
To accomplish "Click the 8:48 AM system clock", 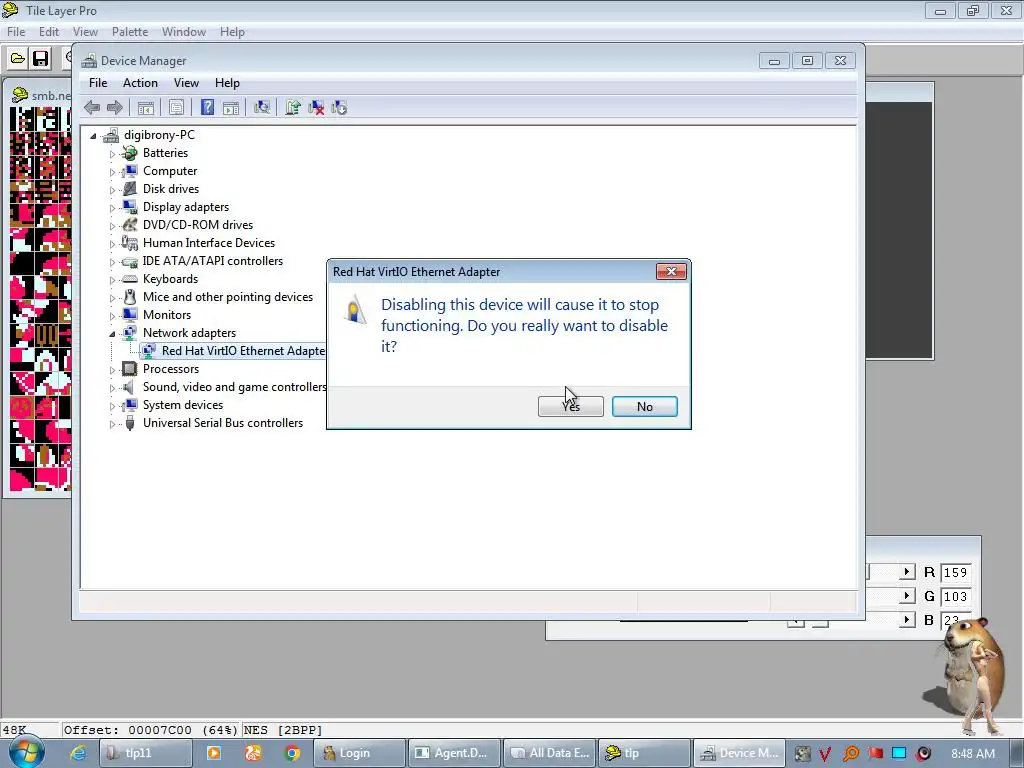I will [973, 754].
